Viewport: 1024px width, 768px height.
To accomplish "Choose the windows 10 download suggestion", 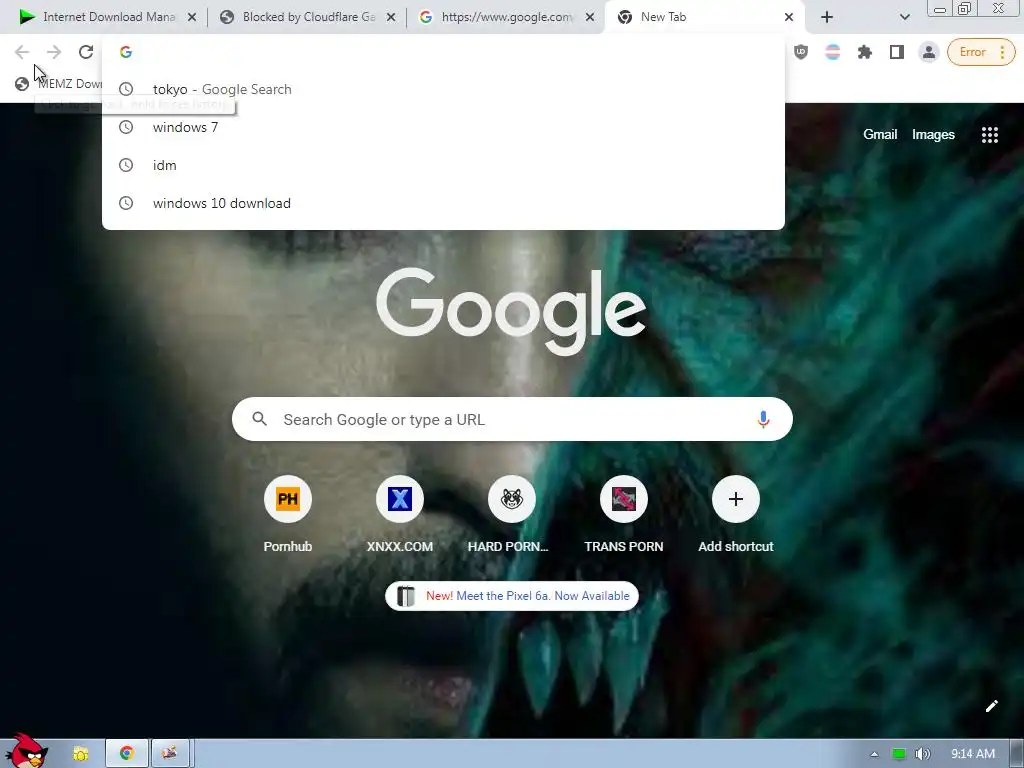I will tap(443, 203).
